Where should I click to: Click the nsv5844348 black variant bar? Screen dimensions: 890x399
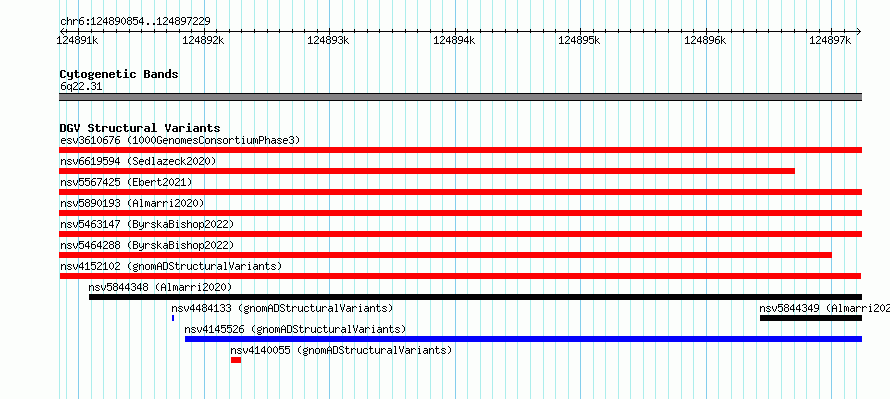476,297
